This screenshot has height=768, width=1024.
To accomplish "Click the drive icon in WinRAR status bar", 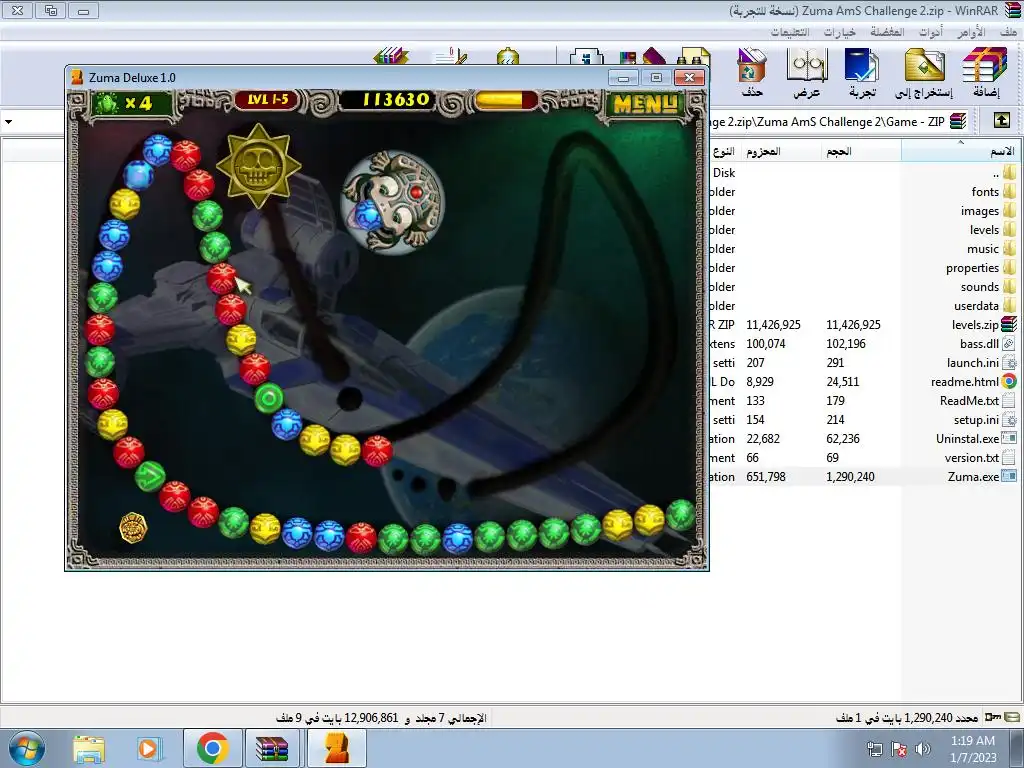I will pyautogui.click(x=1012, y=717).
